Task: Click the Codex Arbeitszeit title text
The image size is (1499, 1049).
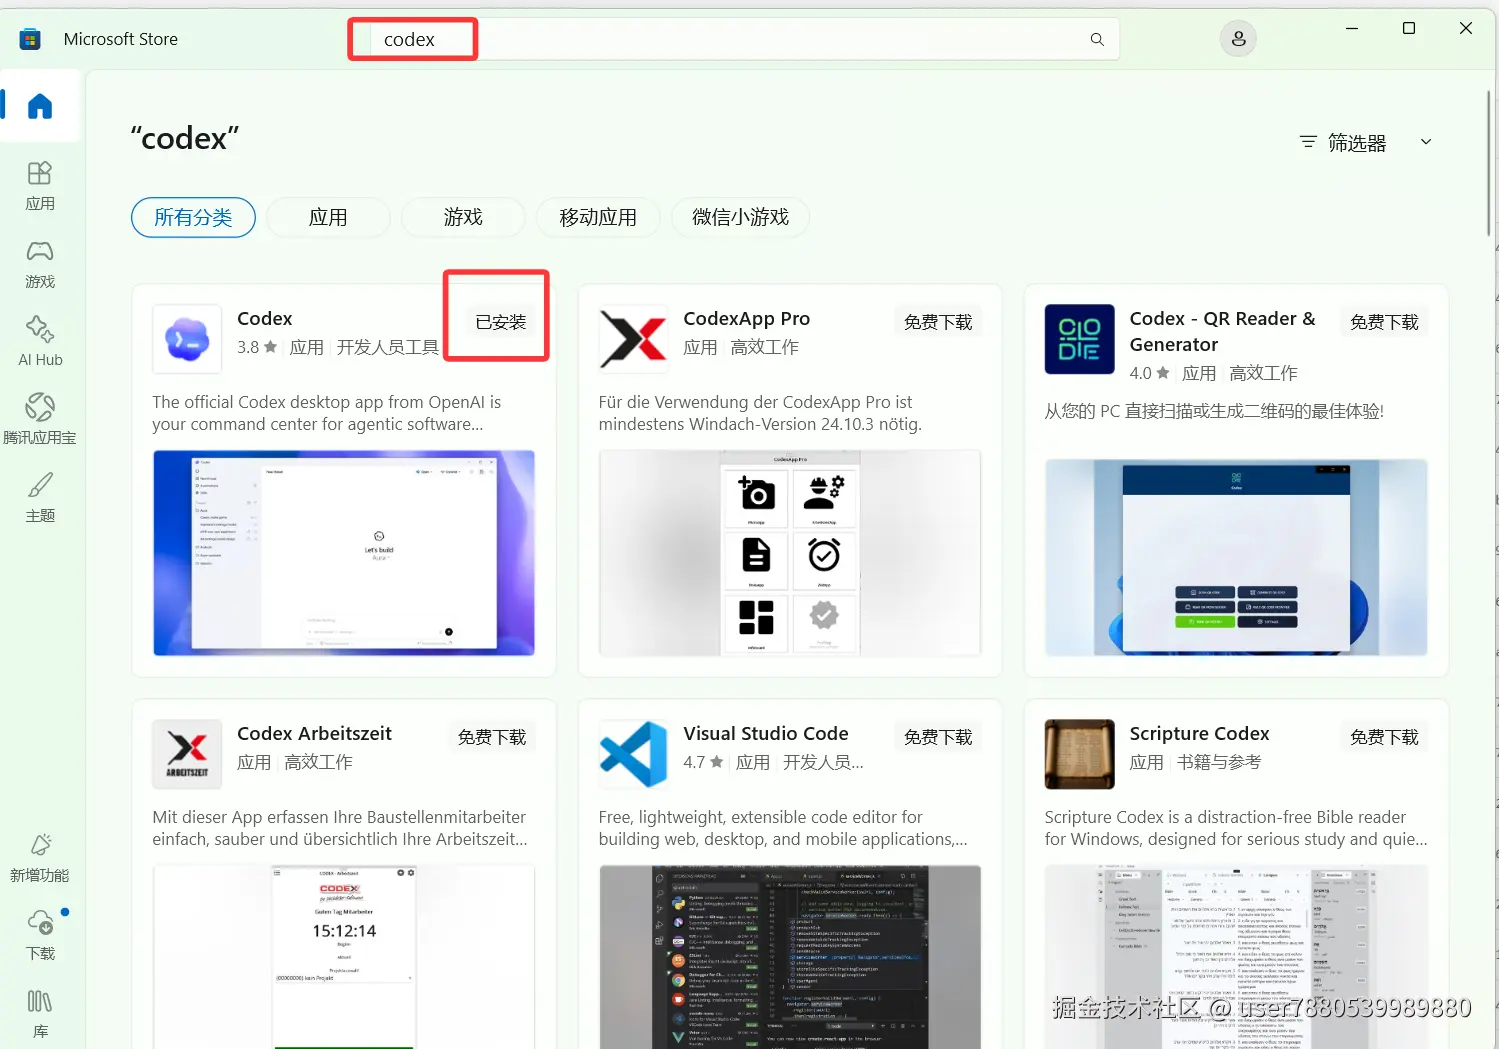Action: click(314, 734)
